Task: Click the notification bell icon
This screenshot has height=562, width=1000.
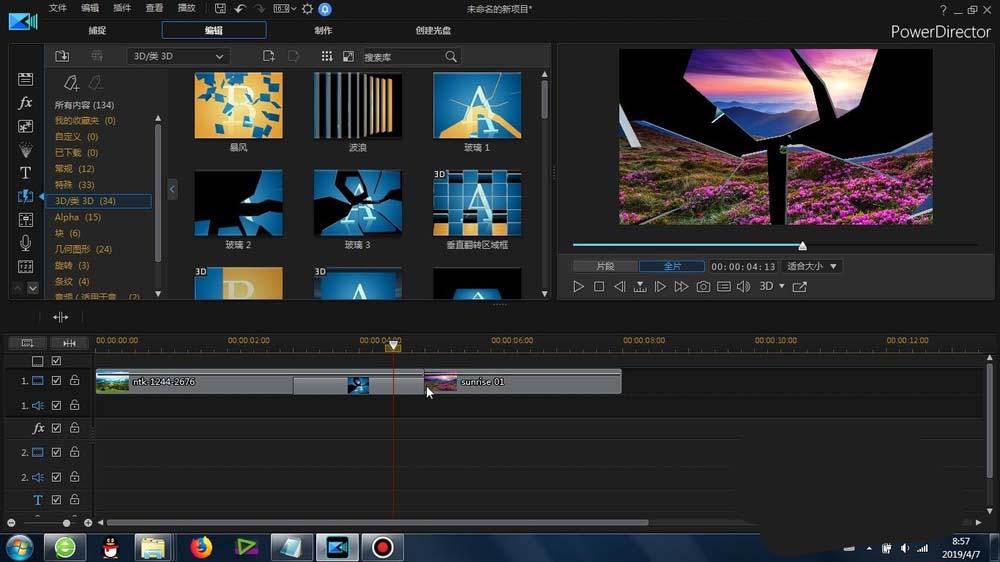Action: pyautogui.click(x=325, y=9)
